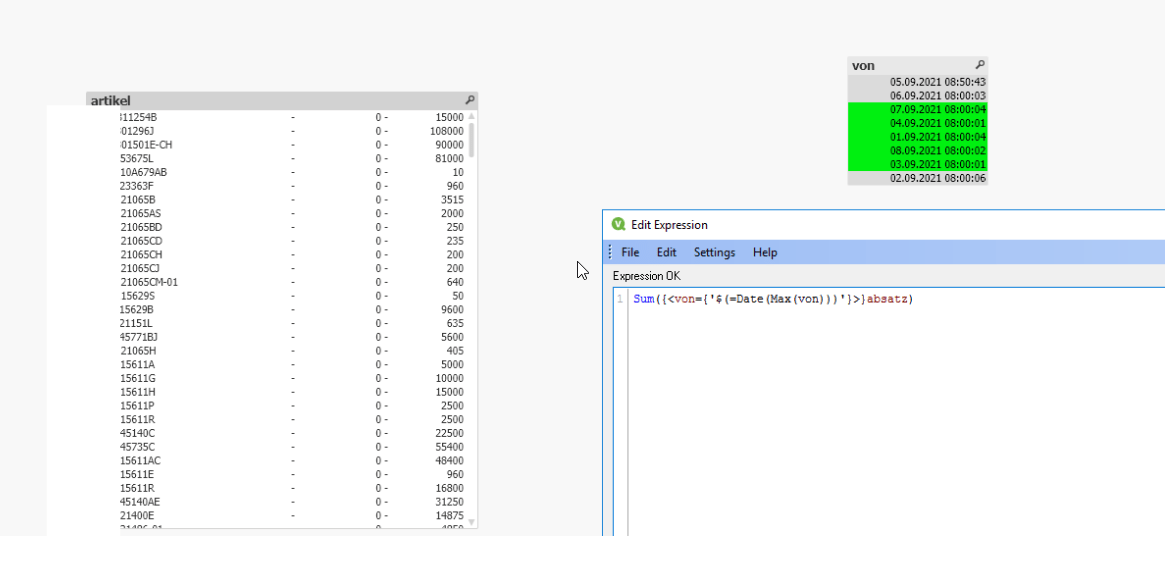Click the value 31250 in artikel list
This screenshot has height=561, width=1165.
tap(449, 502)
